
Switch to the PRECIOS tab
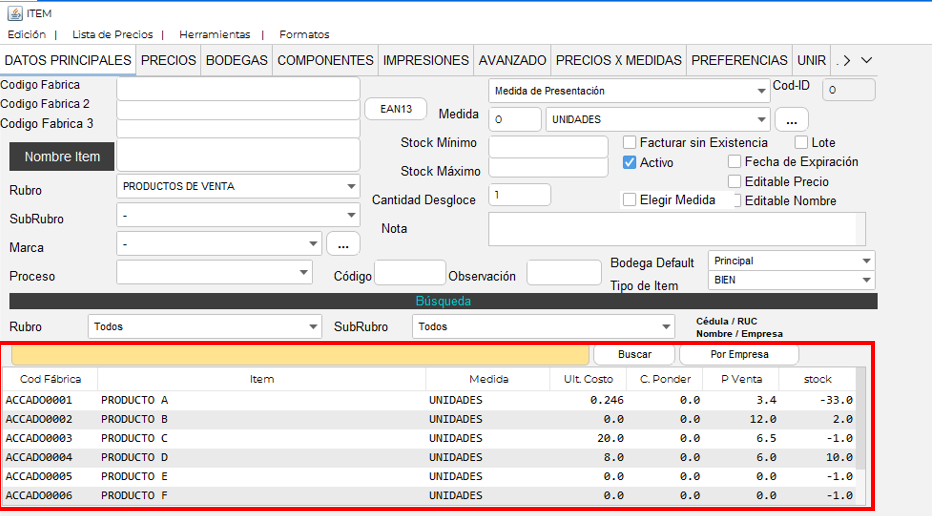pyautogui.click(x=168, y=60)
